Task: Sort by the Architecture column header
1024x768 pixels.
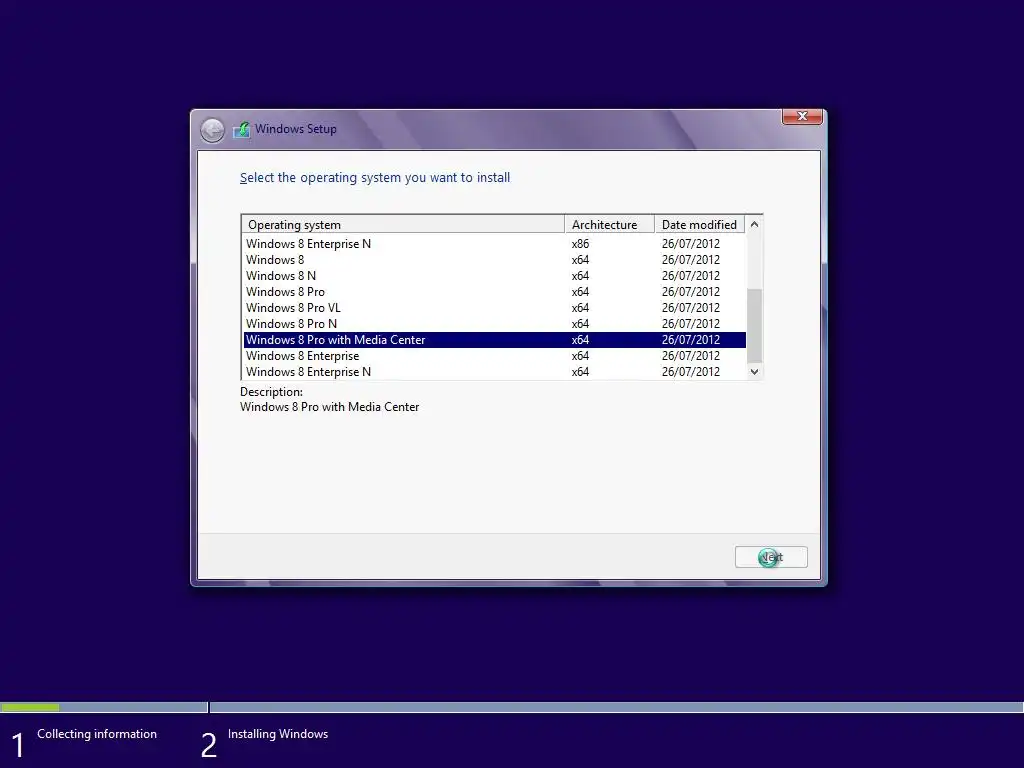Action: tap(609, 225)
